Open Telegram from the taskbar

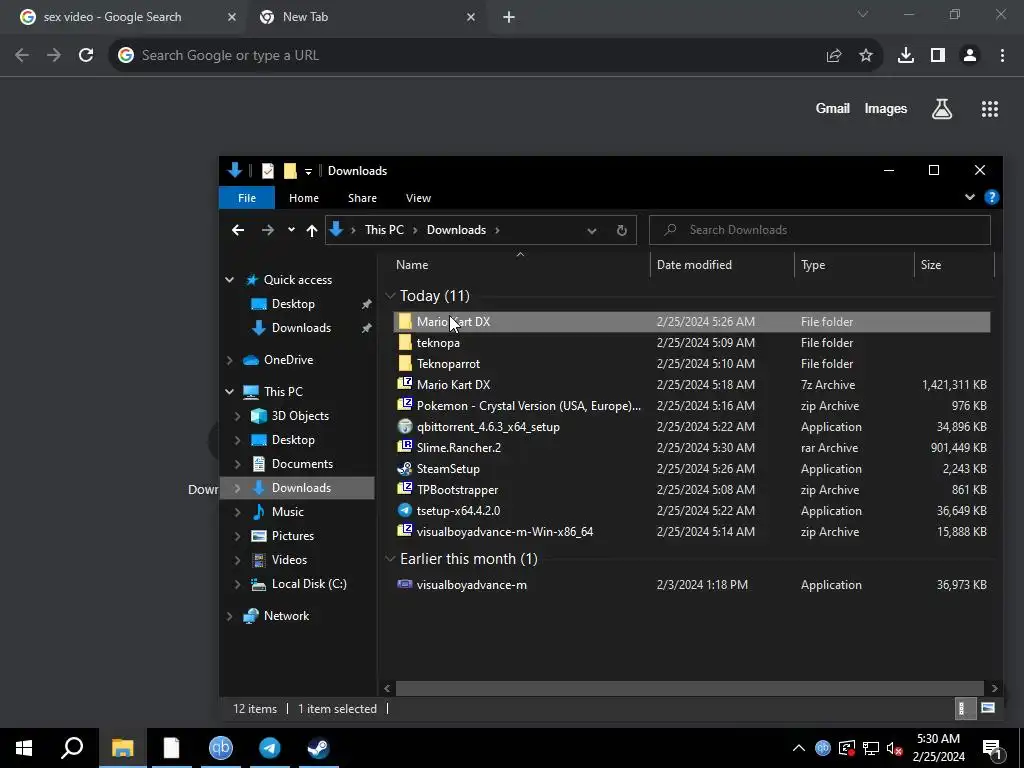pyautogui.click(x=270, y=748)
